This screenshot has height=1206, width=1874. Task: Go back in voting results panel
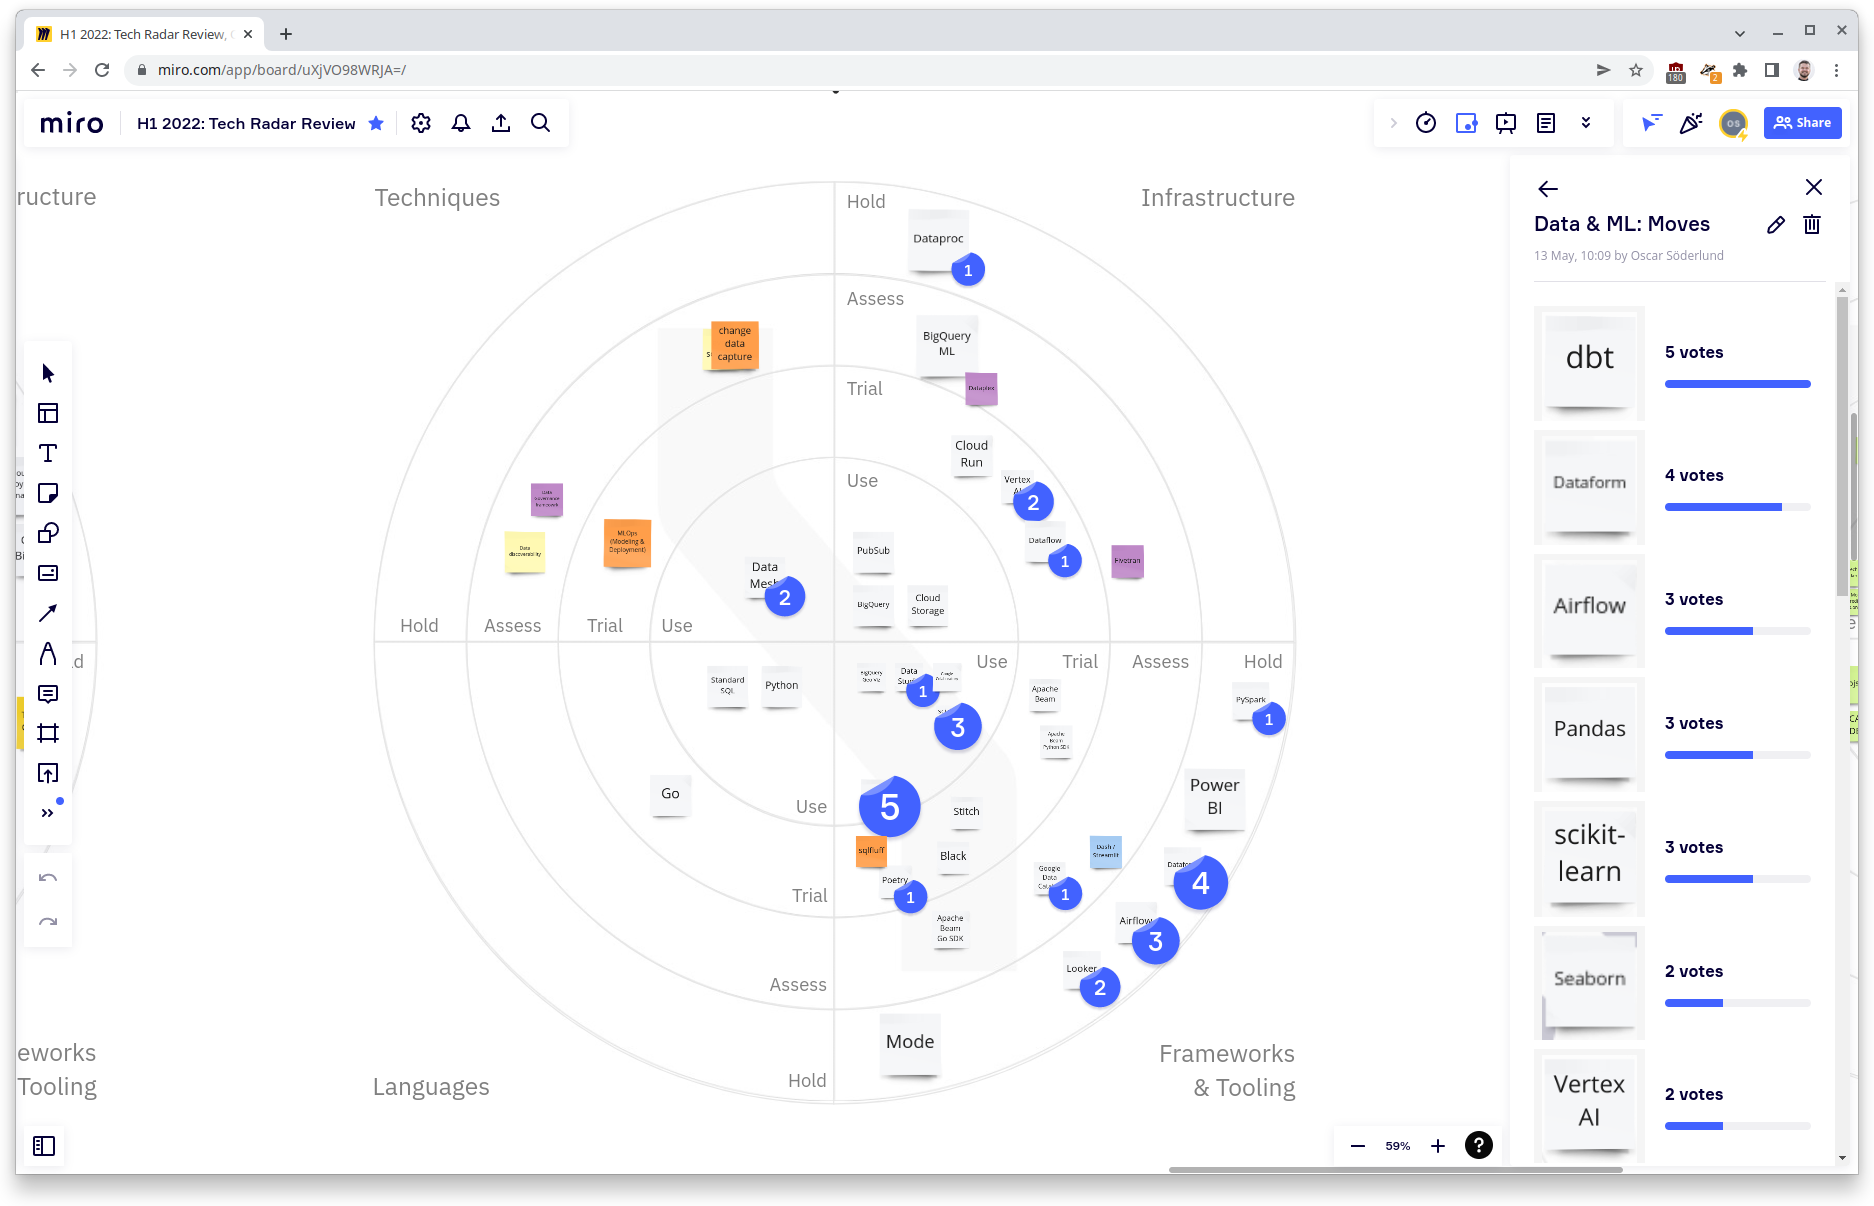point(1548,189)
